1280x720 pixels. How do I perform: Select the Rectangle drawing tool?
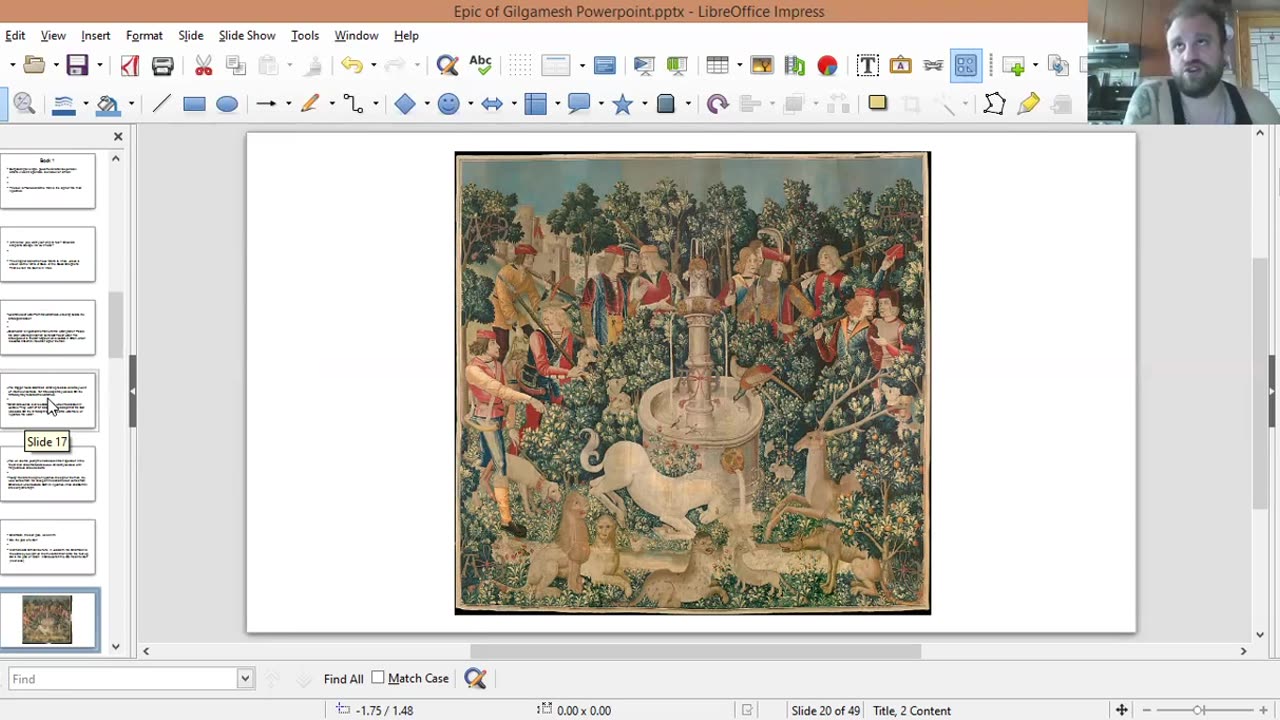[x=194, y=104]
